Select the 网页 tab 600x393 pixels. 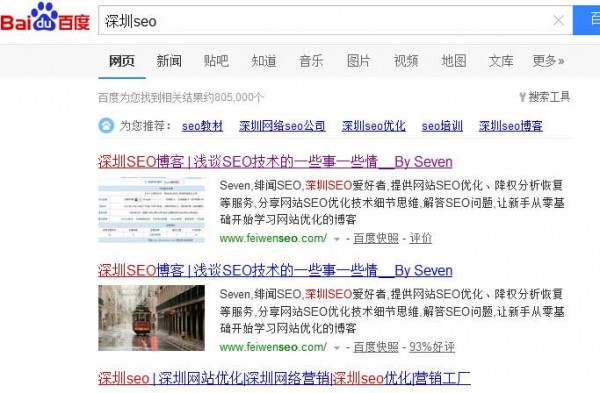(122, 61)
